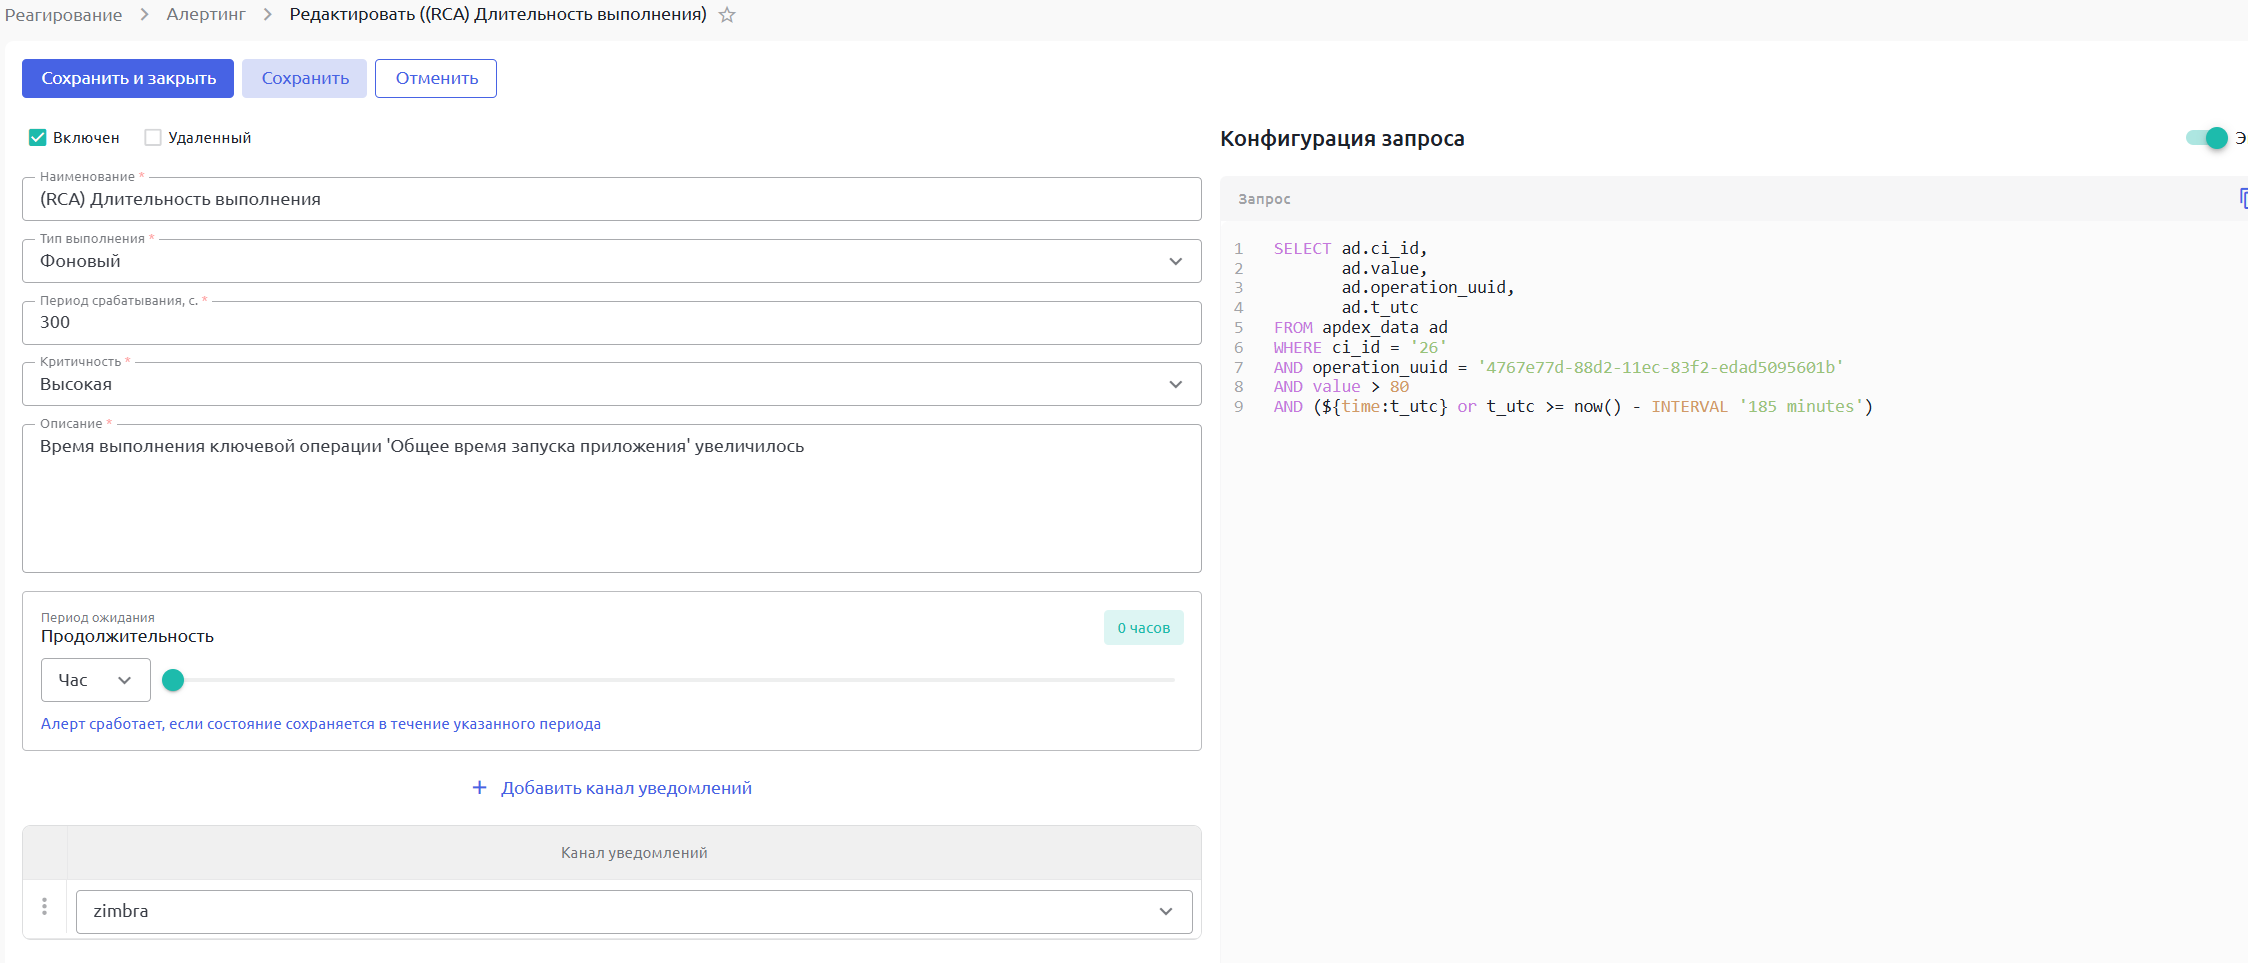Toggle the Включен checkbox

point(38,138)
